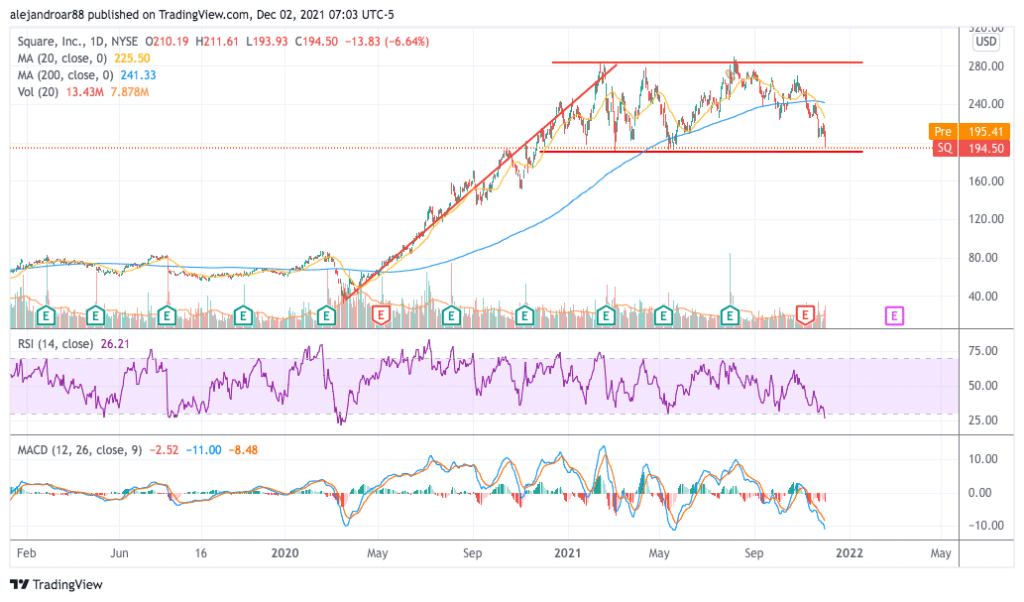1024x602 pixels.
Task: Click the close value C194.50
Action: pos(316,41)
